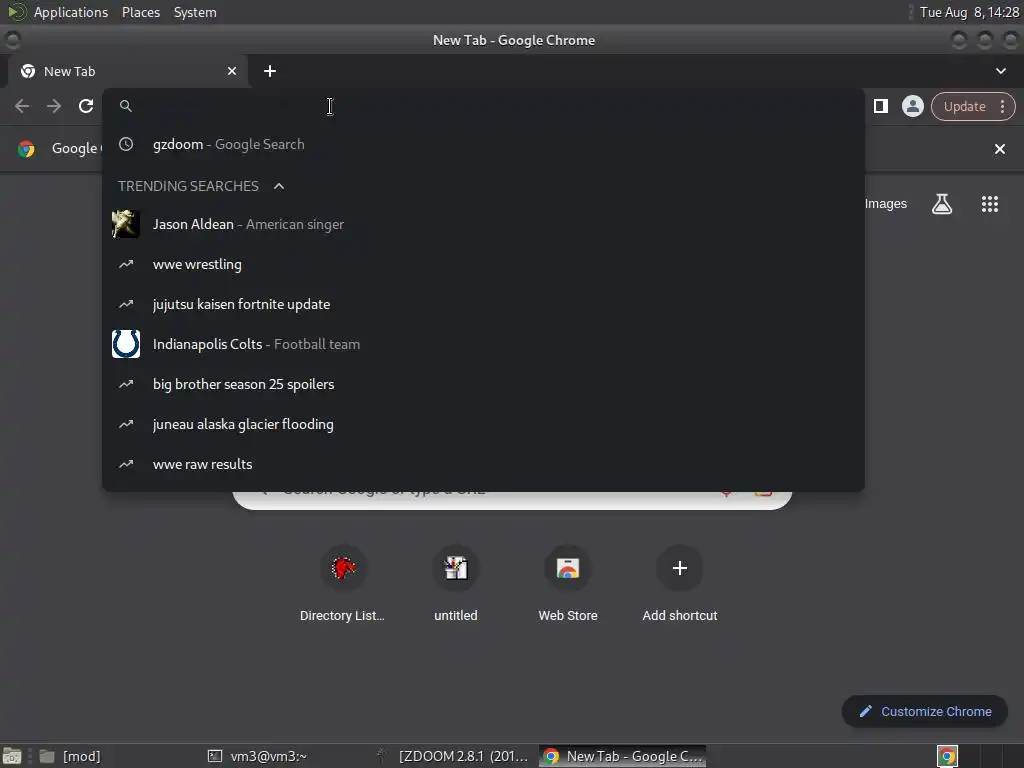Toggle the Chrome side panel icon

881,106
